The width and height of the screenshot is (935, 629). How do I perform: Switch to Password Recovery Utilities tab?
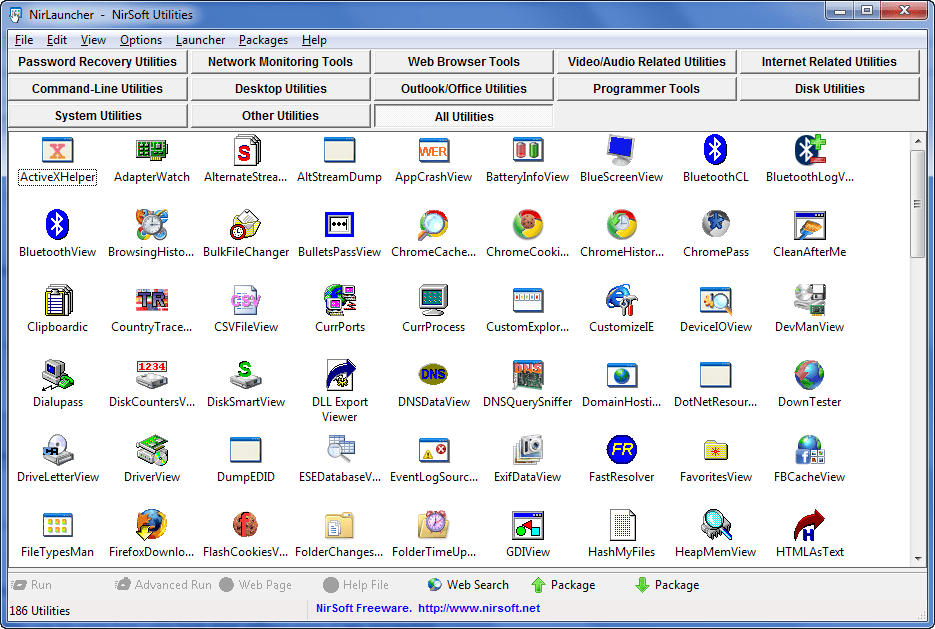[x=98, y=62]
